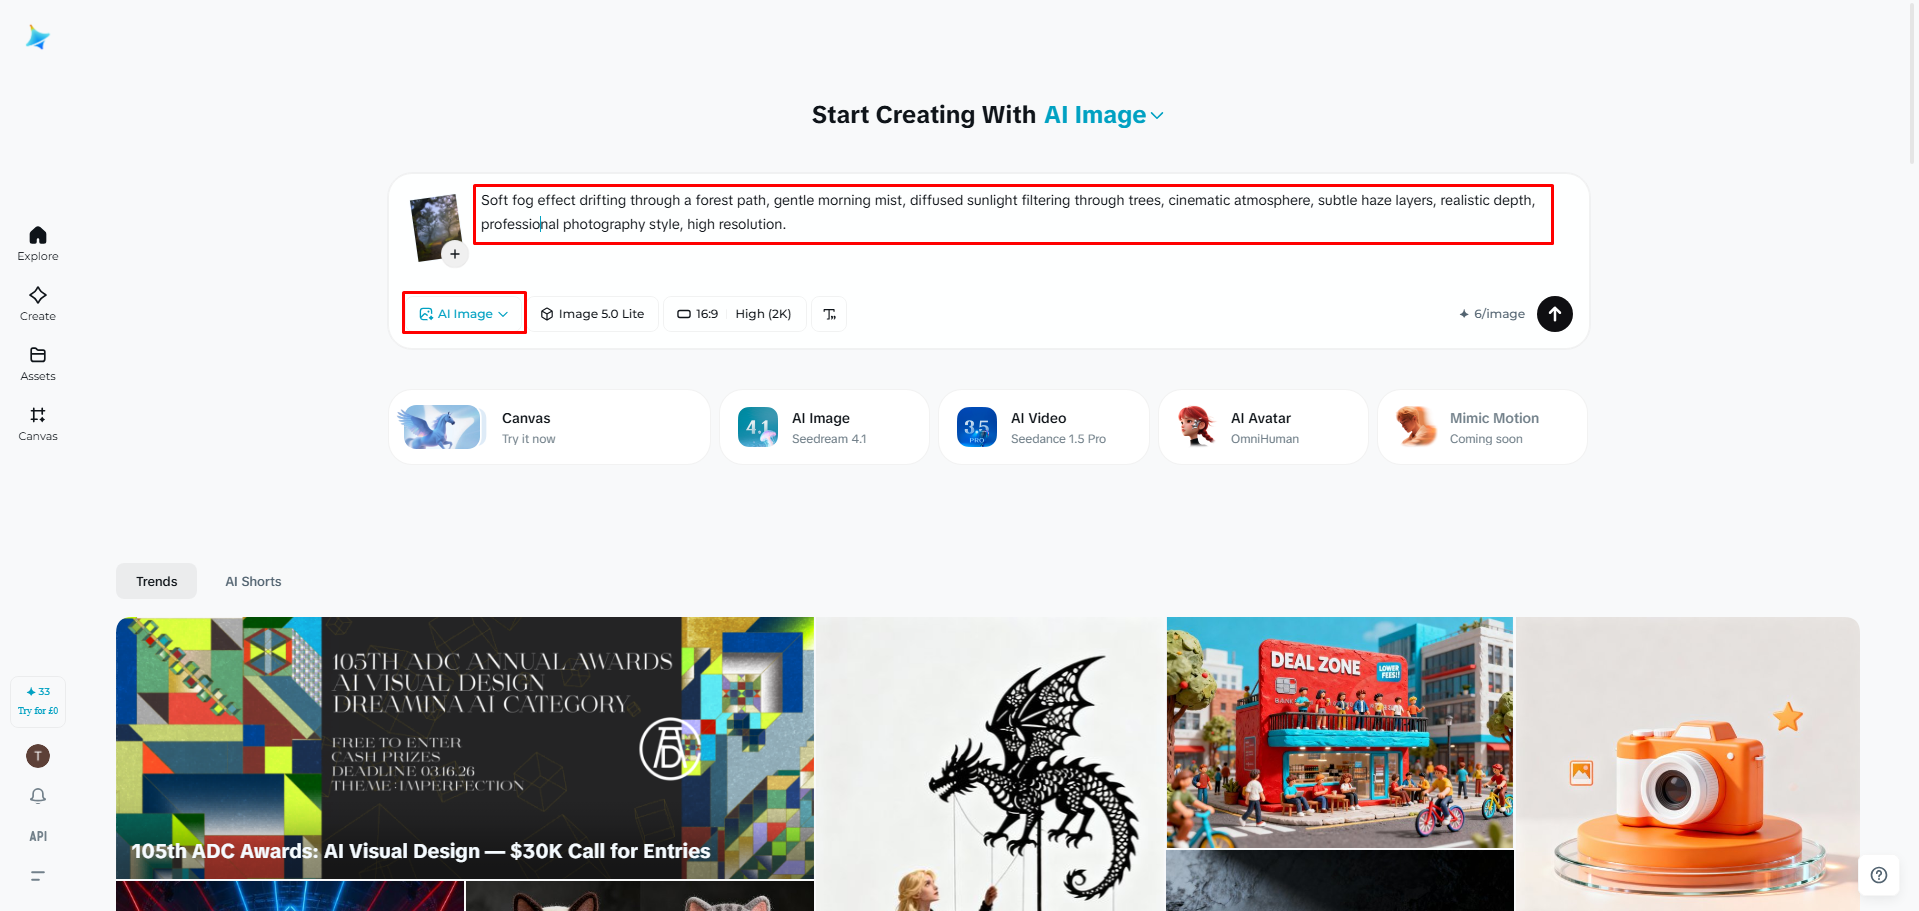Switch to the AI Shorts tab

(x=253, y=581)
